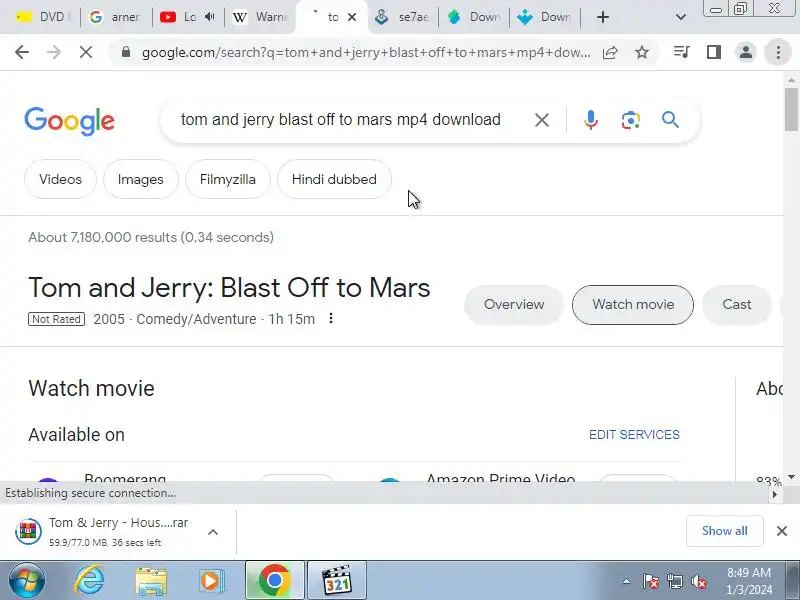The width and height of the screenshot is (800, 600).
Task: Click the EDIT SERVICES link
Action: click(634, 435)
